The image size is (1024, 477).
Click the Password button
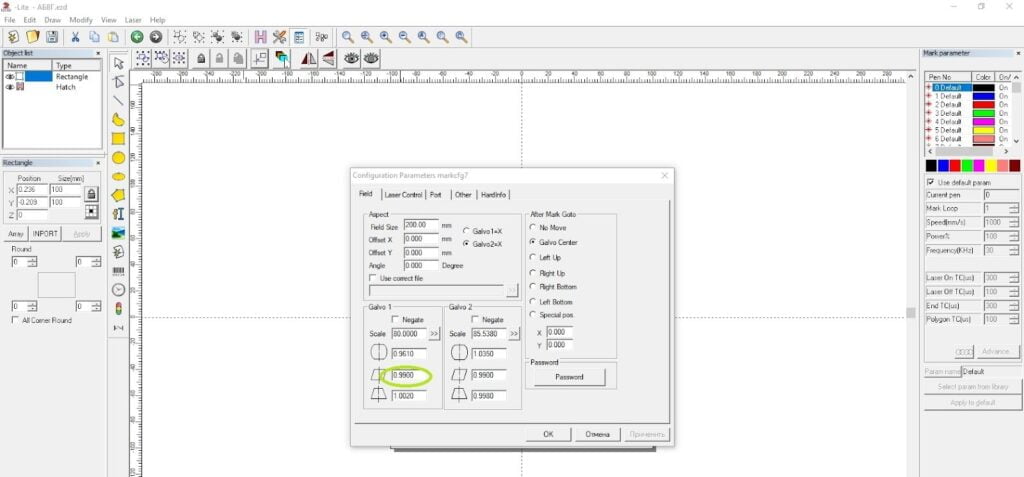pos(569,377)
